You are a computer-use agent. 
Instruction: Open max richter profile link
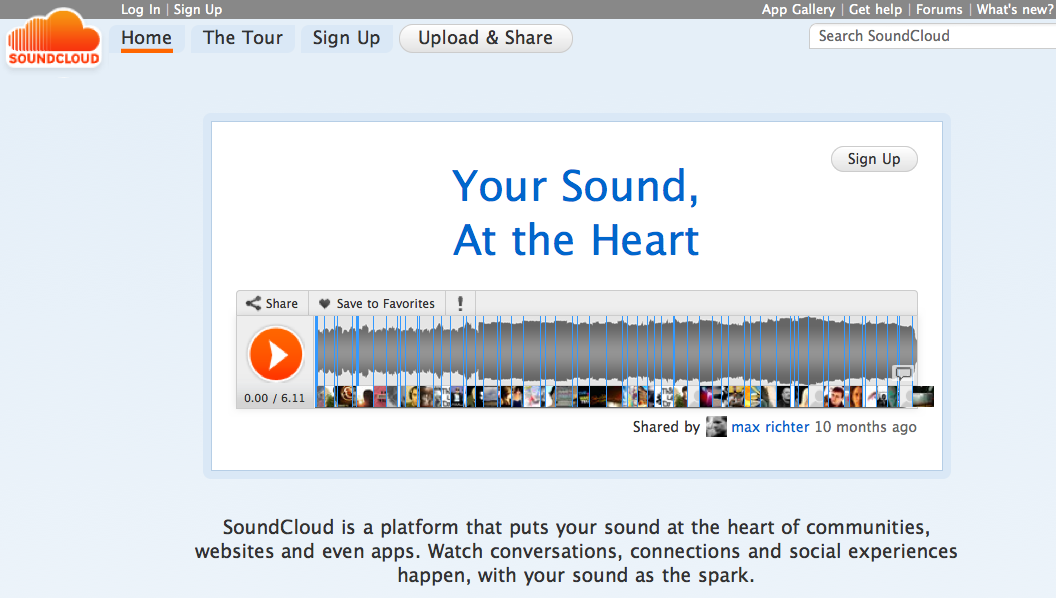770,427
